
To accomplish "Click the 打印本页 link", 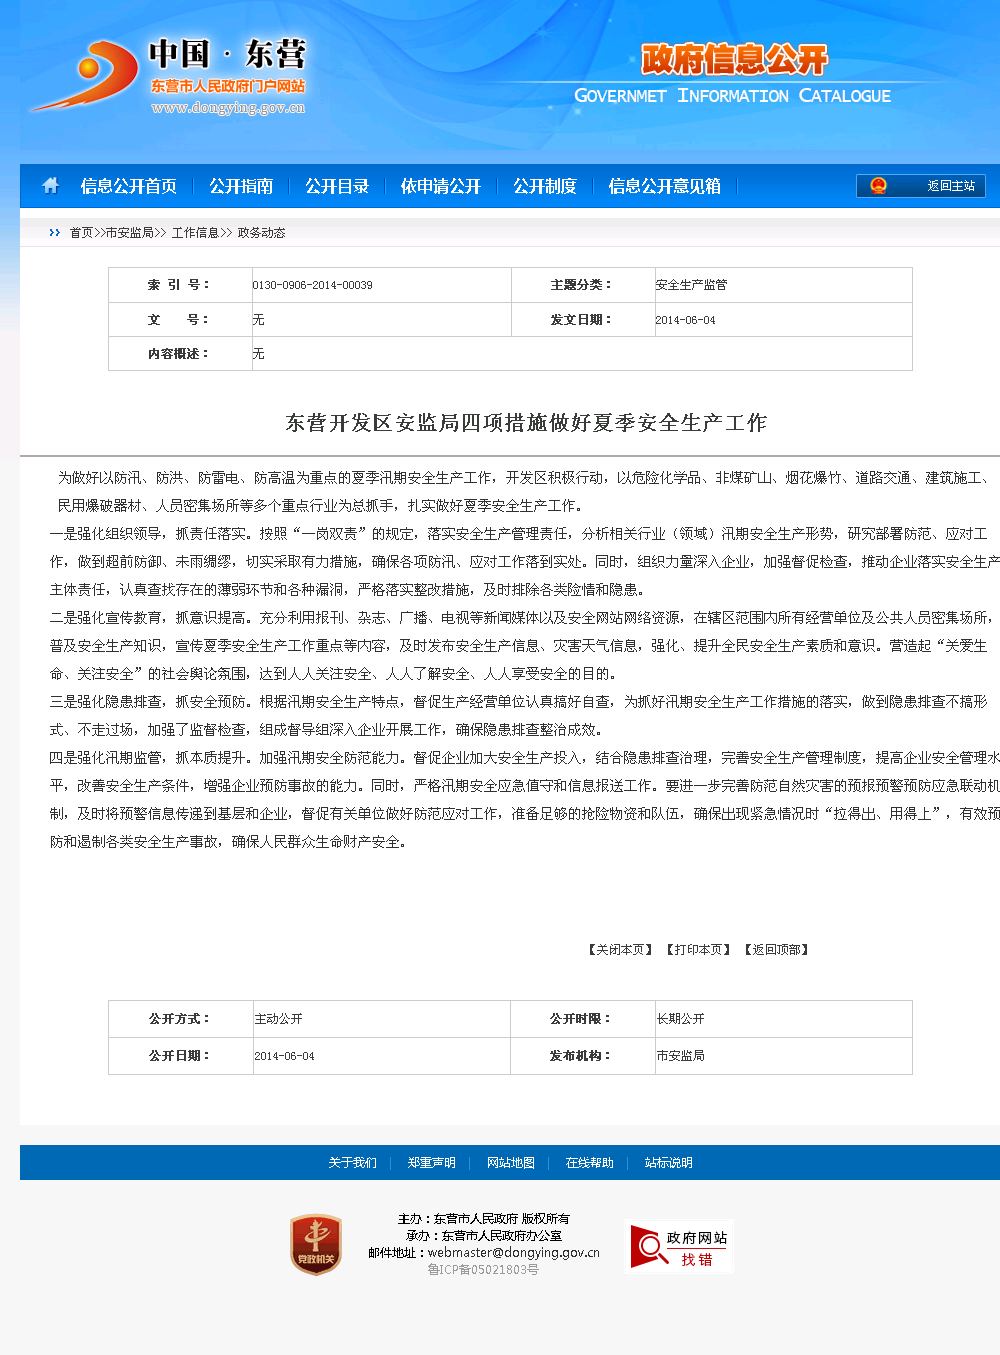I will [698, 950].
